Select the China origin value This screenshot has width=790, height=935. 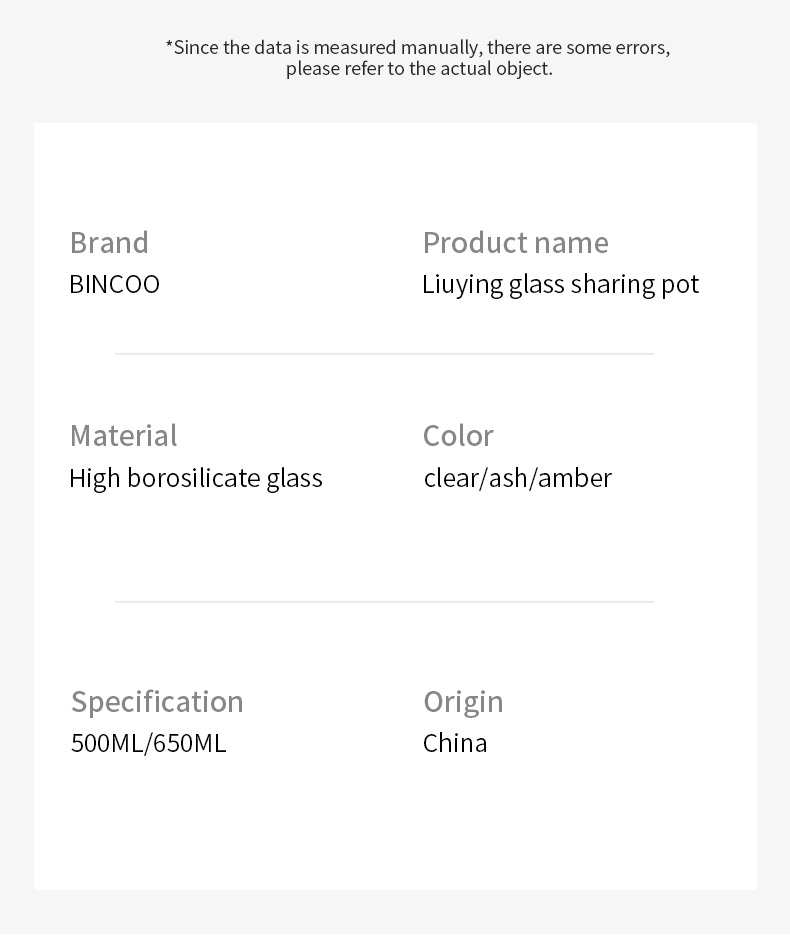(x=455, y=744)
